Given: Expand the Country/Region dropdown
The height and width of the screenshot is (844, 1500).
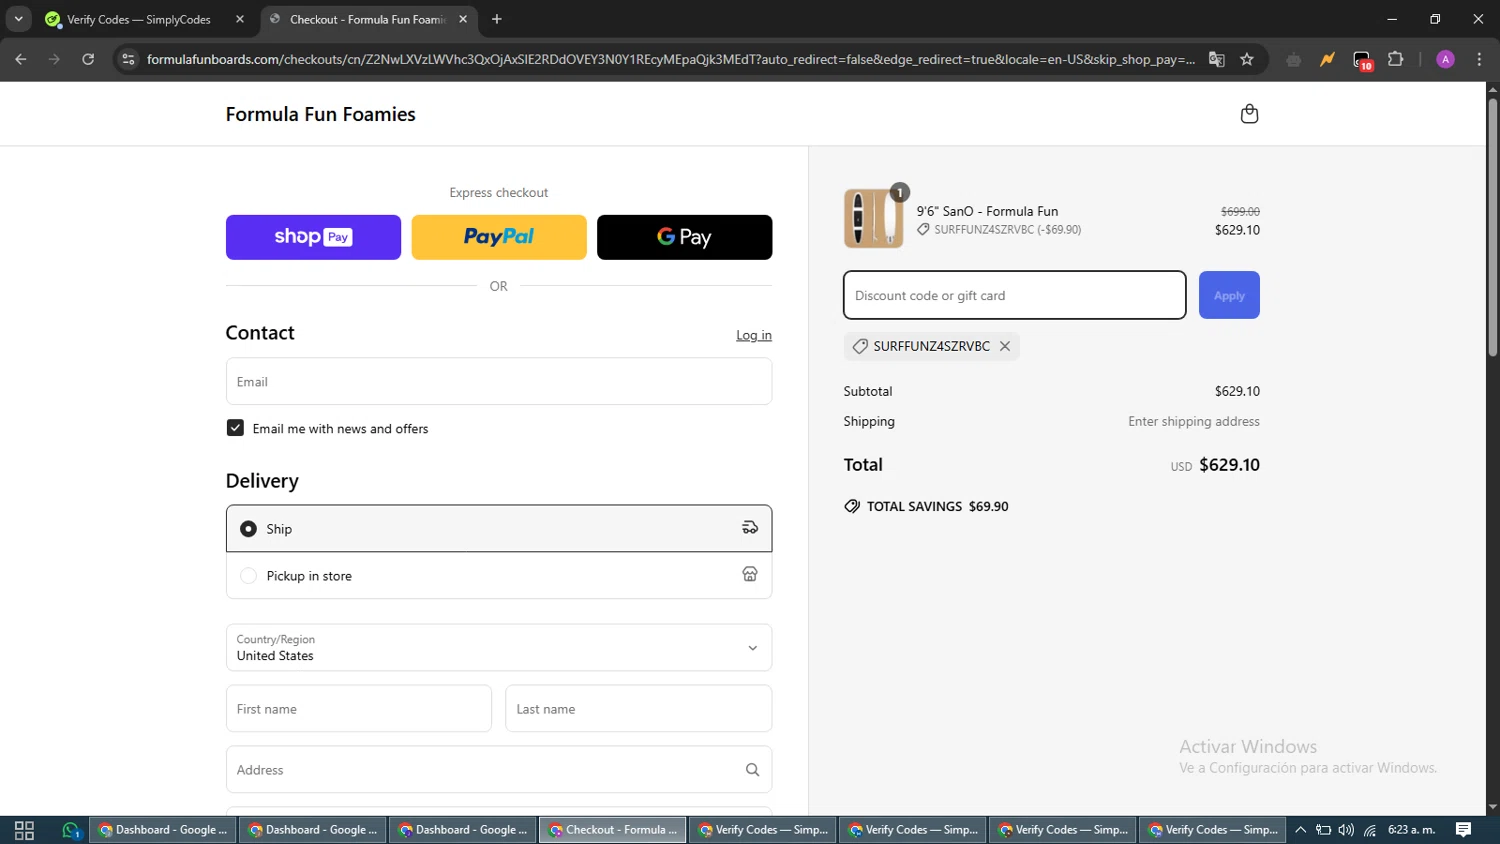Looking at the screenshot, I should pos(499,647).
